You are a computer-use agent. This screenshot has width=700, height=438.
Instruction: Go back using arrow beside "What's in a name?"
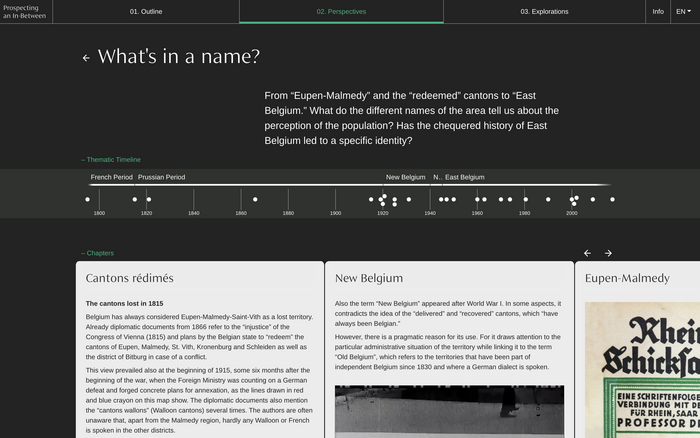[x=86, y=58]
